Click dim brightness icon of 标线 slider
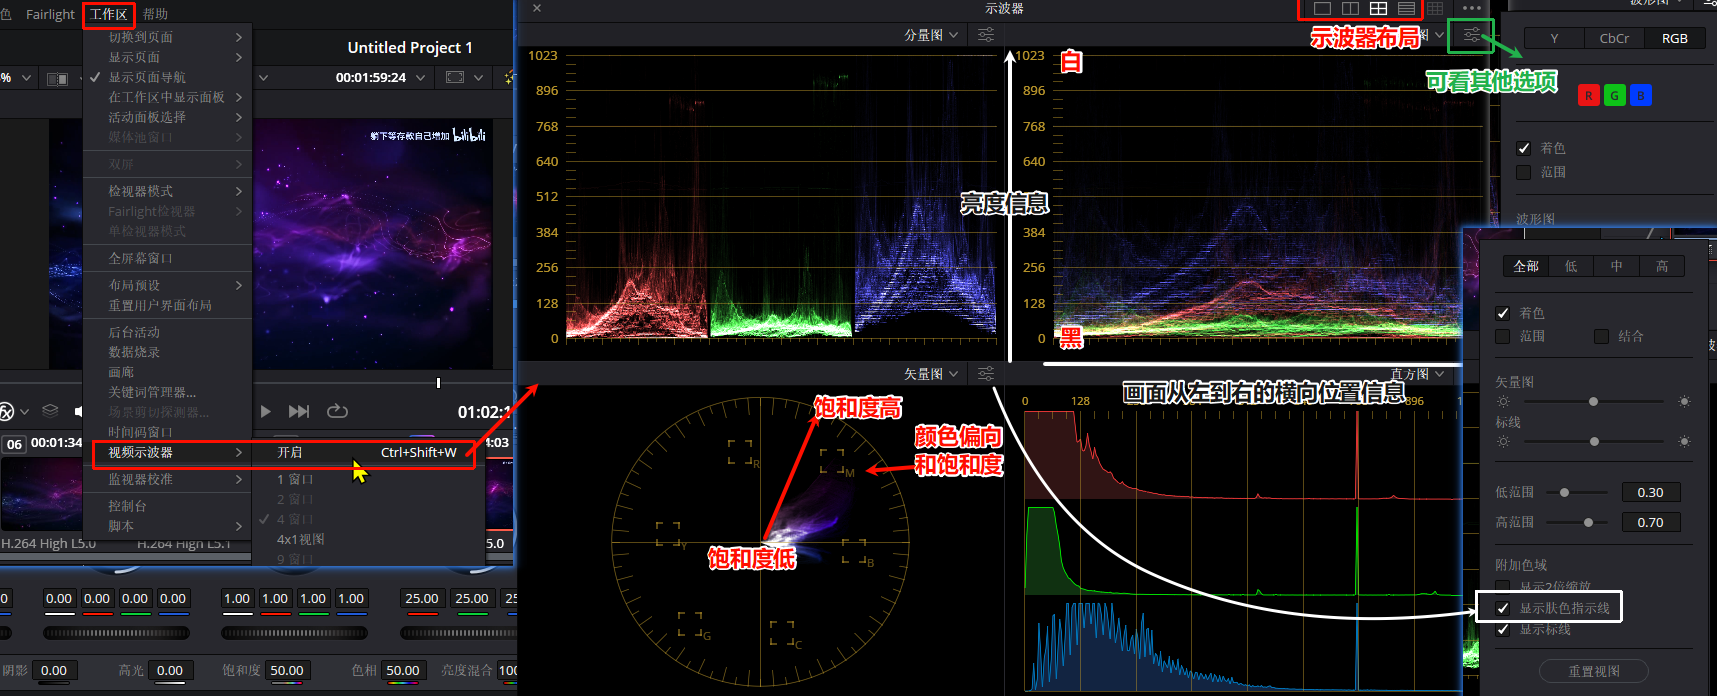Screen dimensions: 1717x696 click(1503, 441)
